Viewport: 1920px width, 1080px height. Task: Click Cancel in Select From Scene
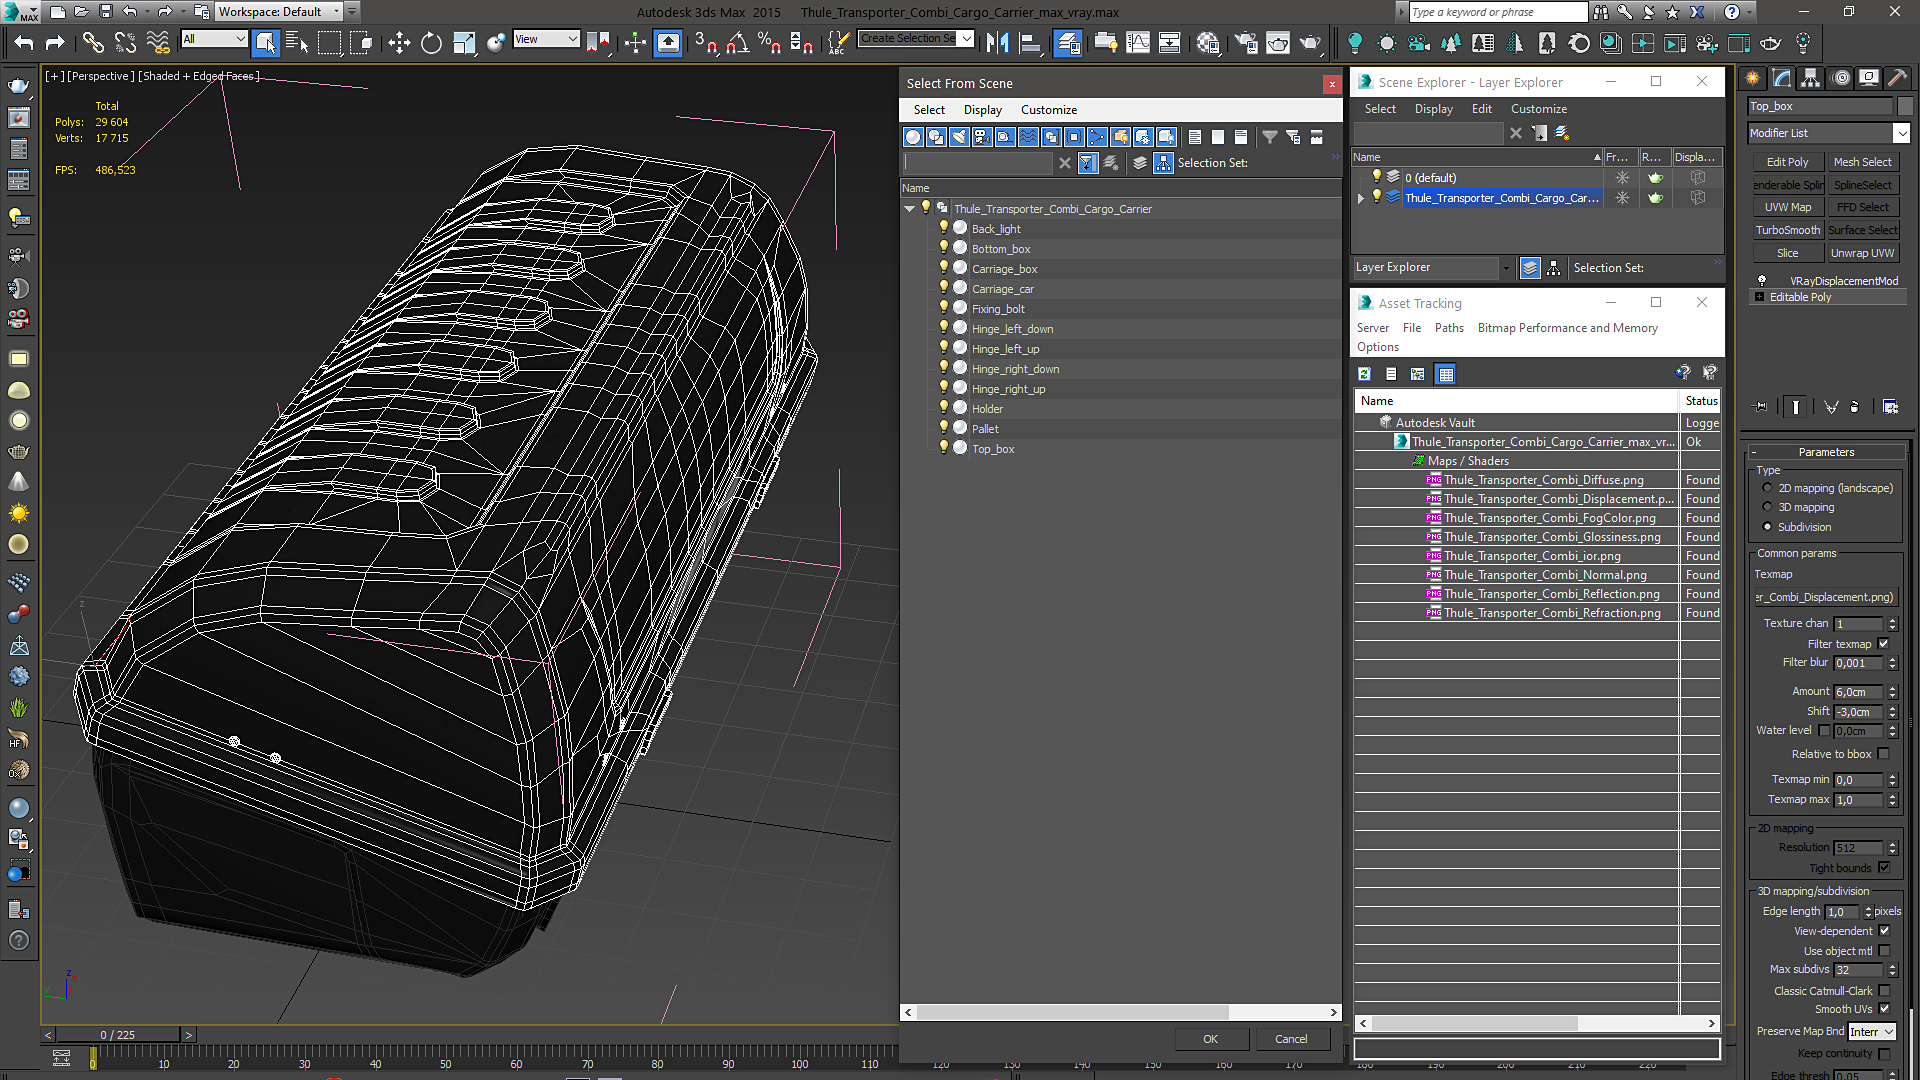tap(1291, 1039)
